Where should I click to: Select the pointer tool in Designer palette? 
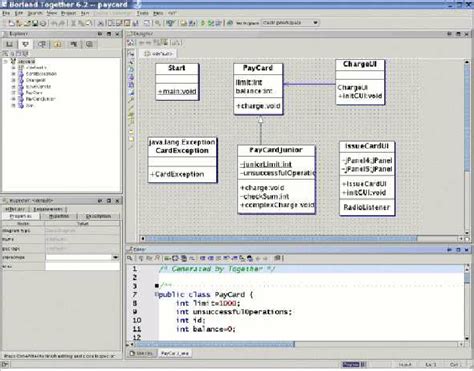coord(131,53)
